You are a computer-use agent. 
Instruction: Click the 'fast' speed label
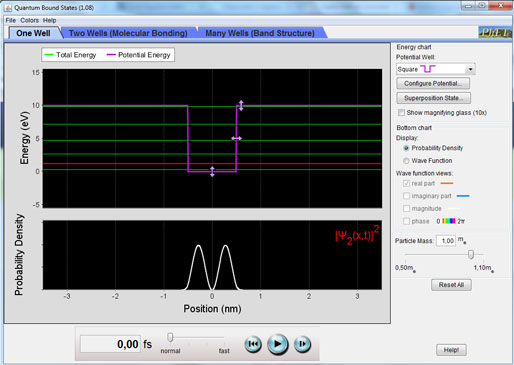pos(224,351)
